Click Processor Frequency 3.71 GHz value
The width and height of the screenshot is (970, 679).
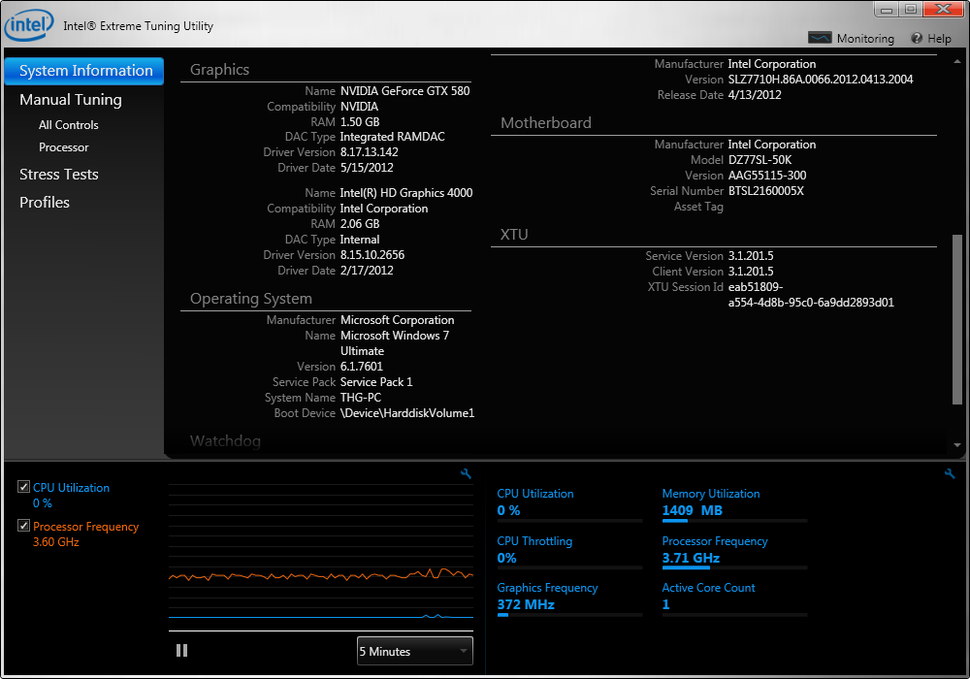coord(691,558)
